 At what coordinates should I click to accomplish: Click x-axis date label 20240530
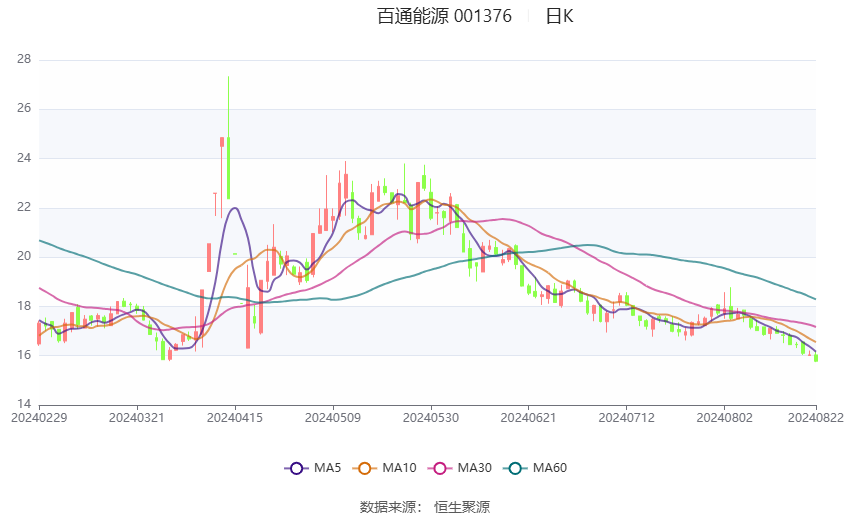coord(431,418)
